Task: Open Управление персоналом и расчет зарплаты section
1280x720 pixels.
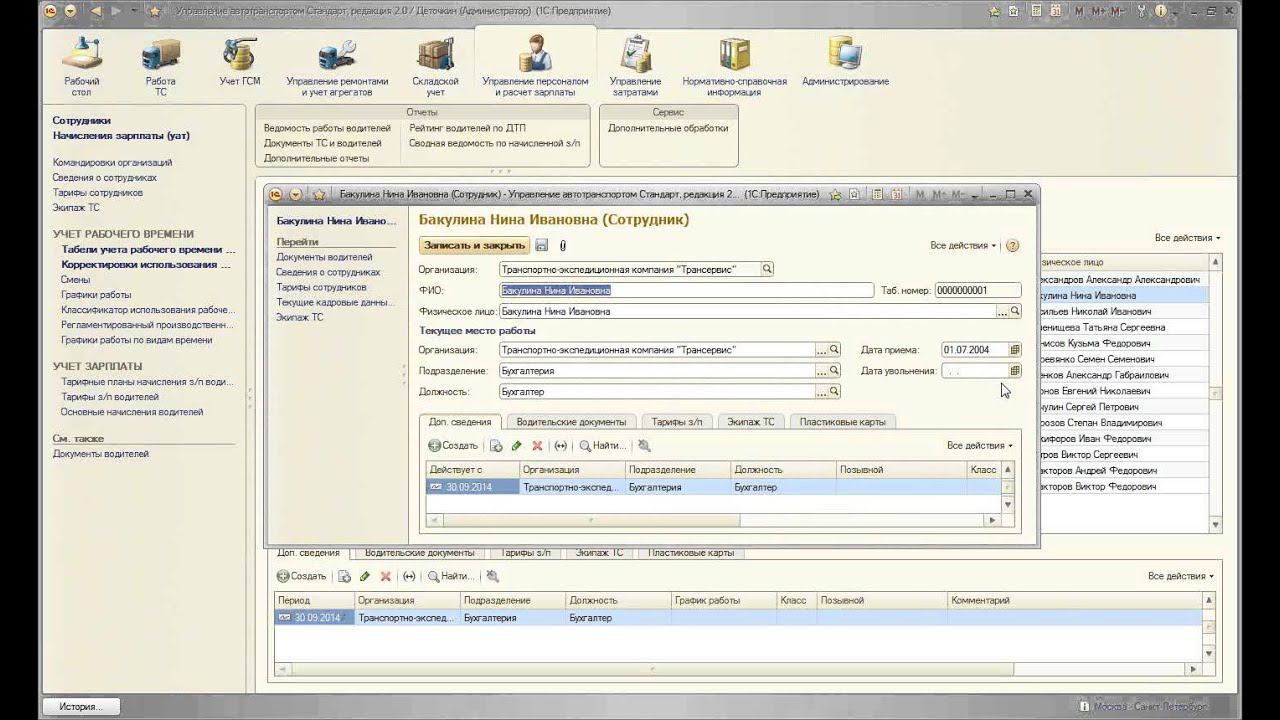Action: coord(535,66)
